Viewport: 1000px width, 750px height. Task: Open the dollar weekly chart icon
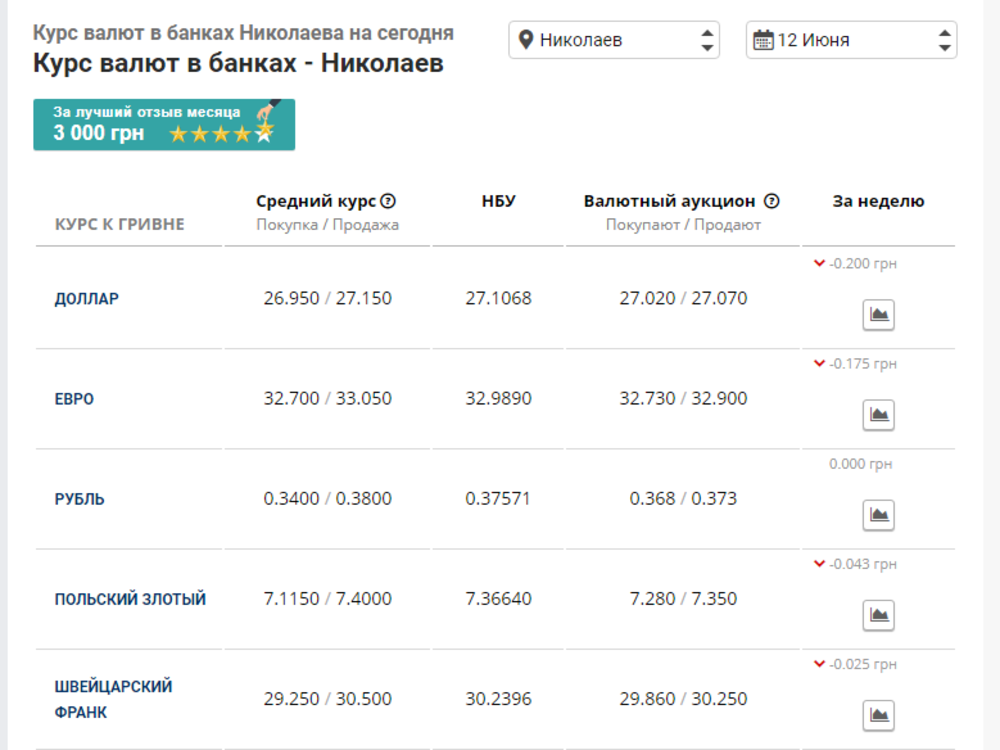878,315
